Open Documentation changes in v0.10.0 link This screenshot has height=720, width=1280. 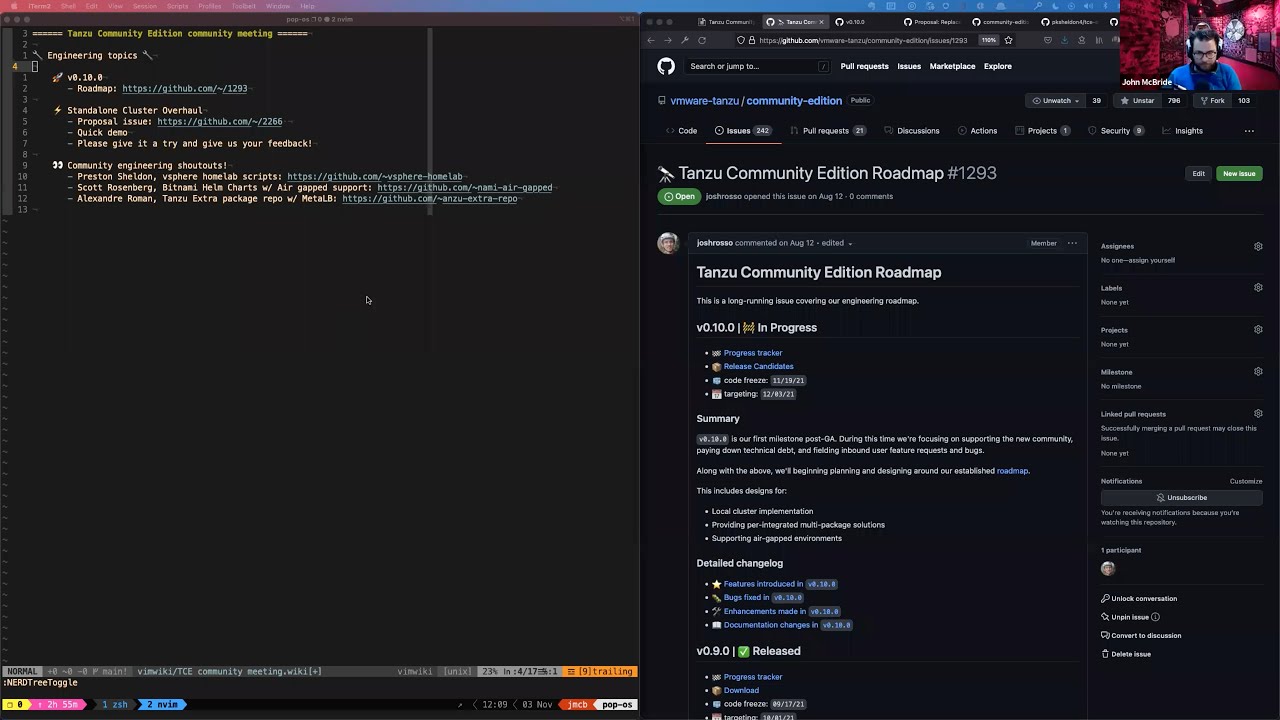[787, 625]
